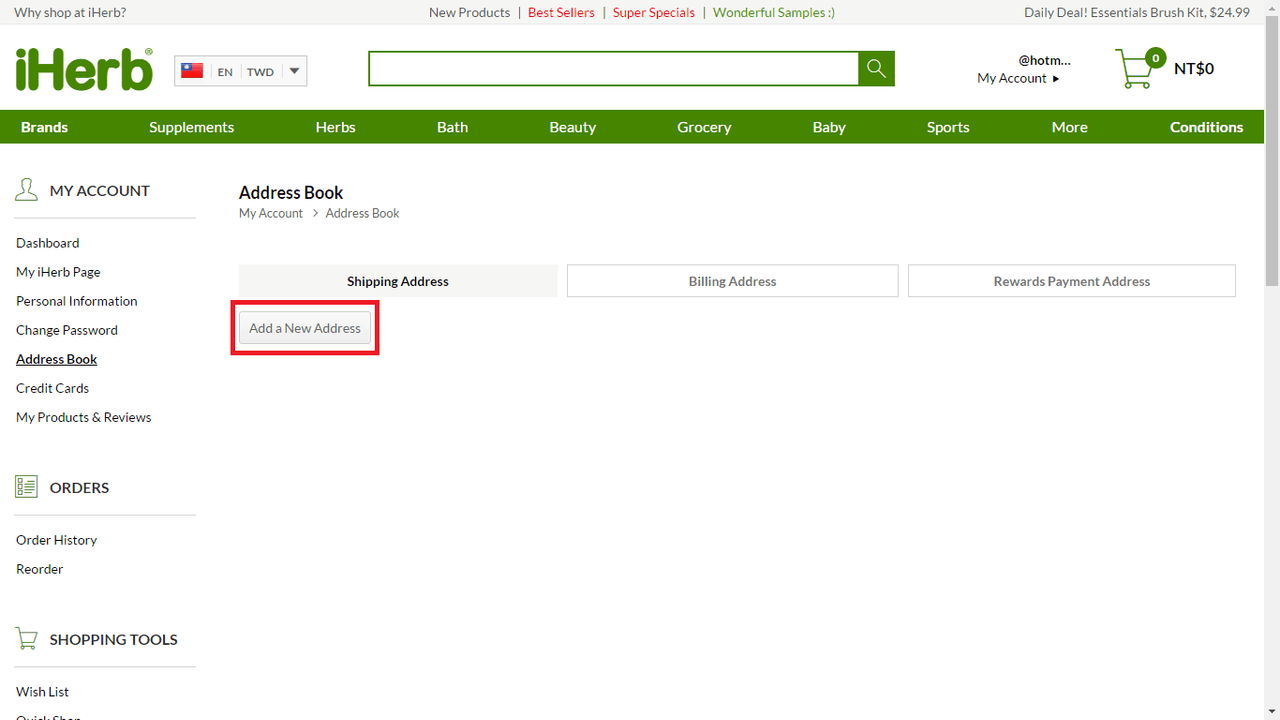1280x720 pixels.
Task: Open the New Products link
Action: [x=469, y=13]
